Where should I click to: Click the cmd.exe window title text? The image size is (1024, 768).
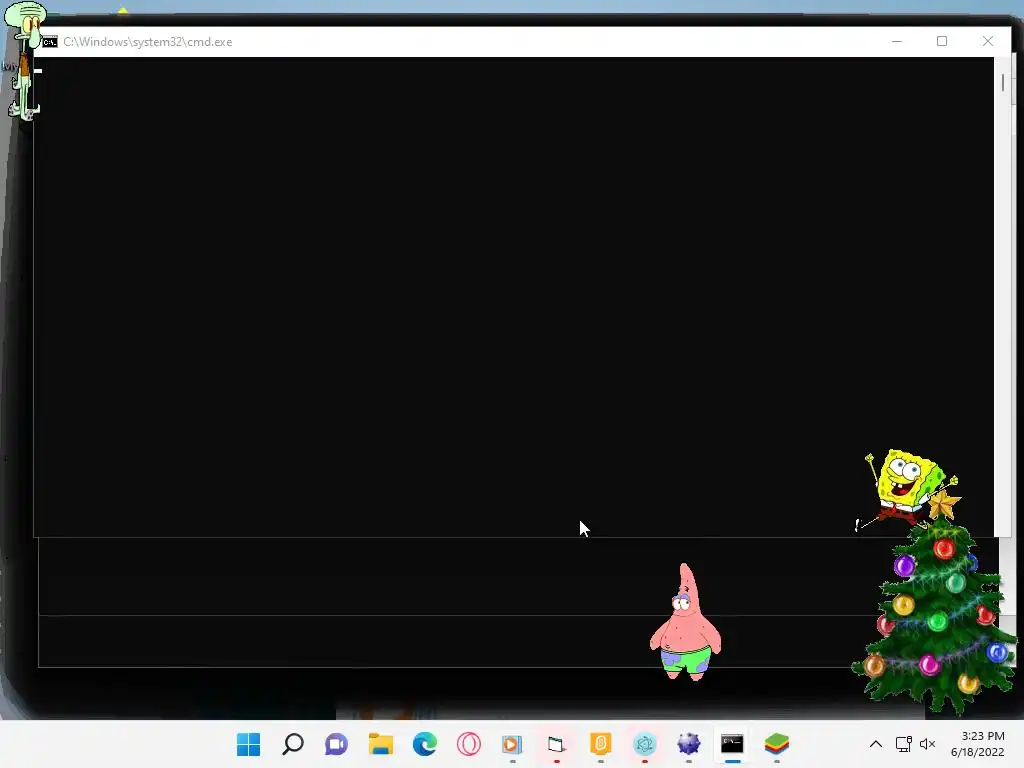click(148, 42)
